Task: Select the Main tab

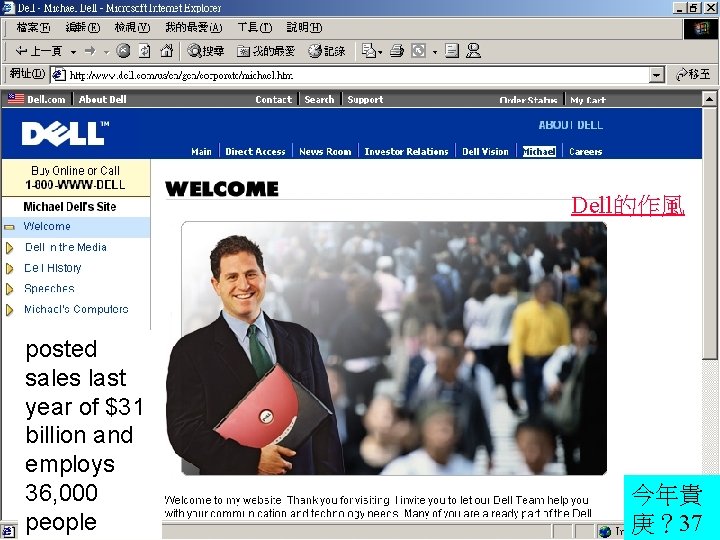Action: [202, 152]
